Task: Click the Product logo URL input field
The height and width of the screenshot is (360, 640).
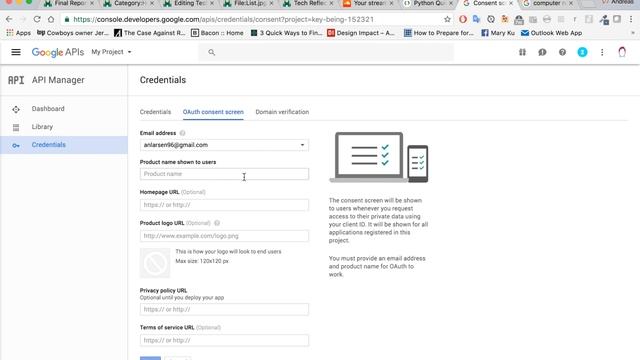Action: pos(224,236)
